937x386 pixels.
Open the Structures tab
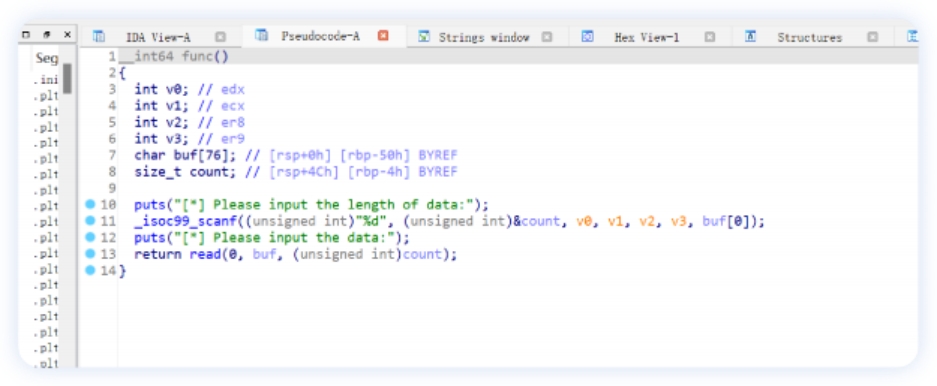[810, 37]
